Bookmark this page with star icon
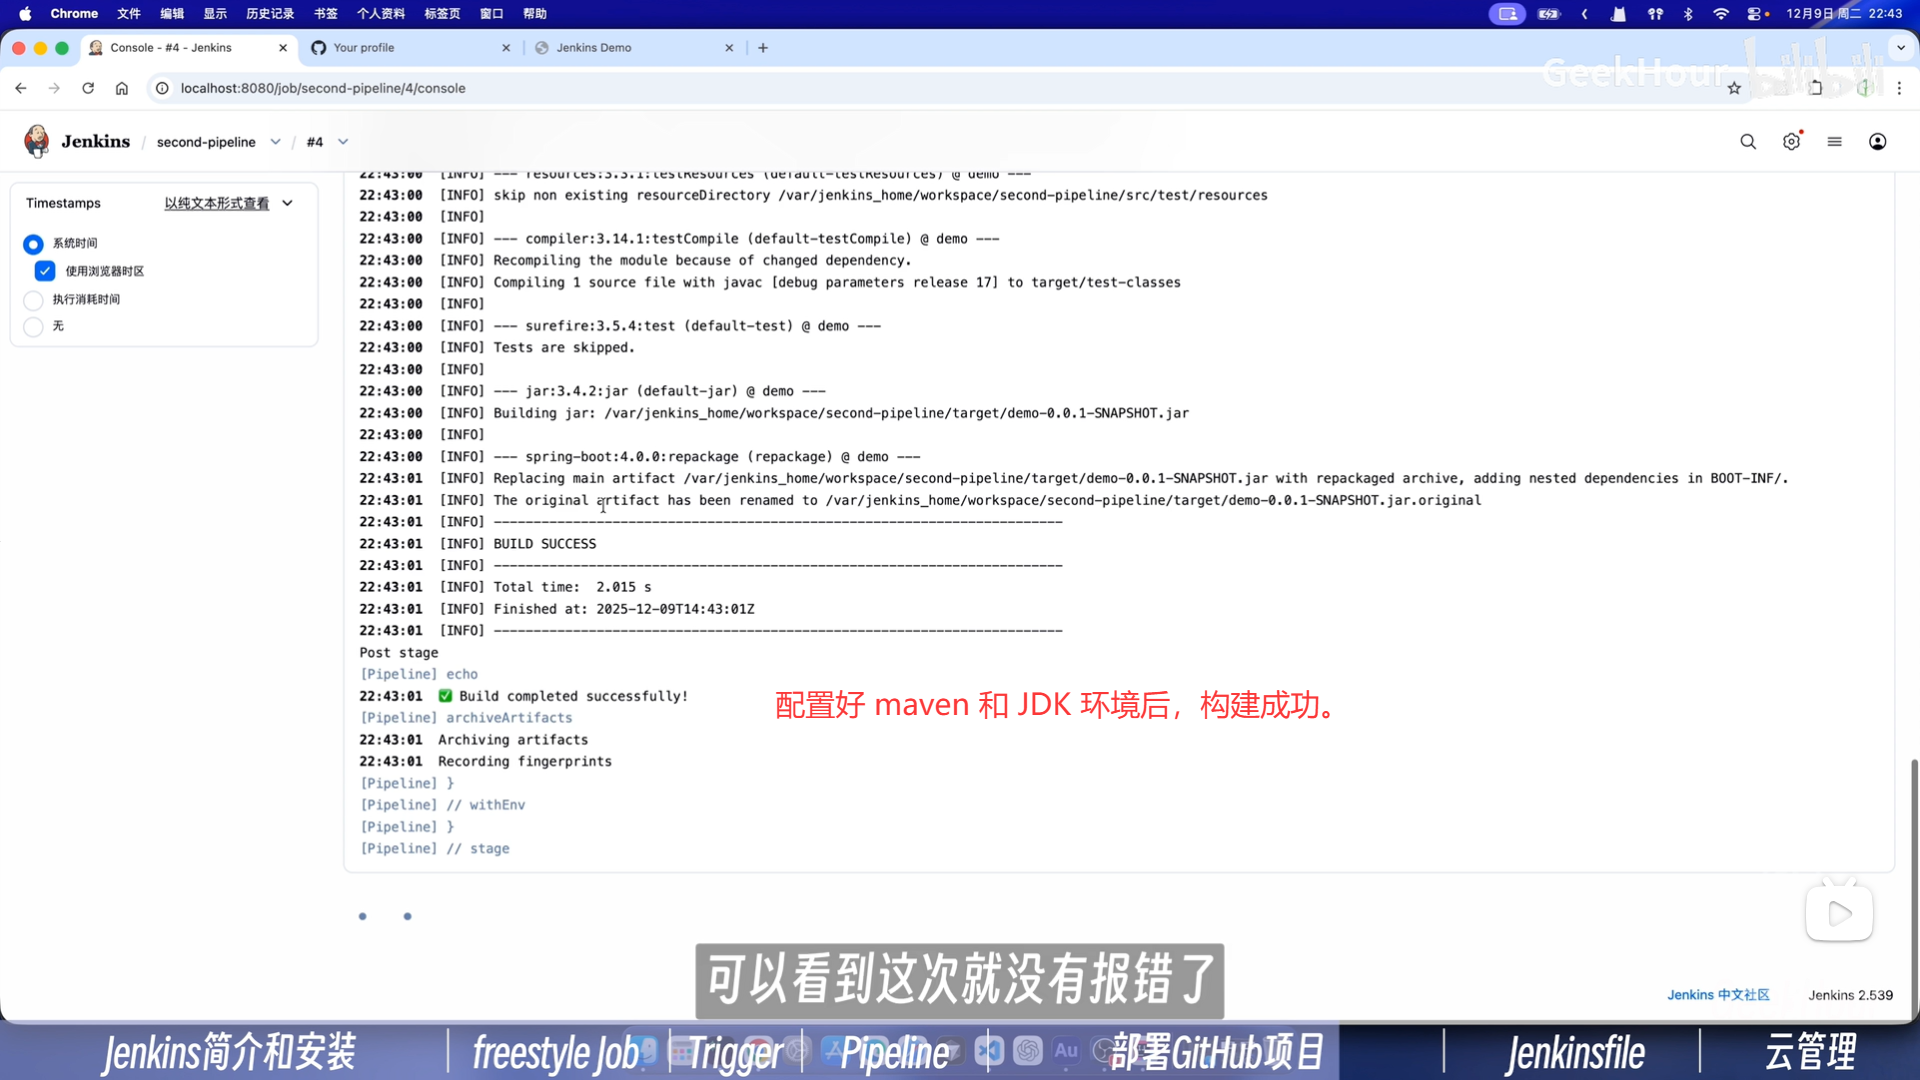The height and width of the screenshot is (1080, 1920). tap(1734, 88)
